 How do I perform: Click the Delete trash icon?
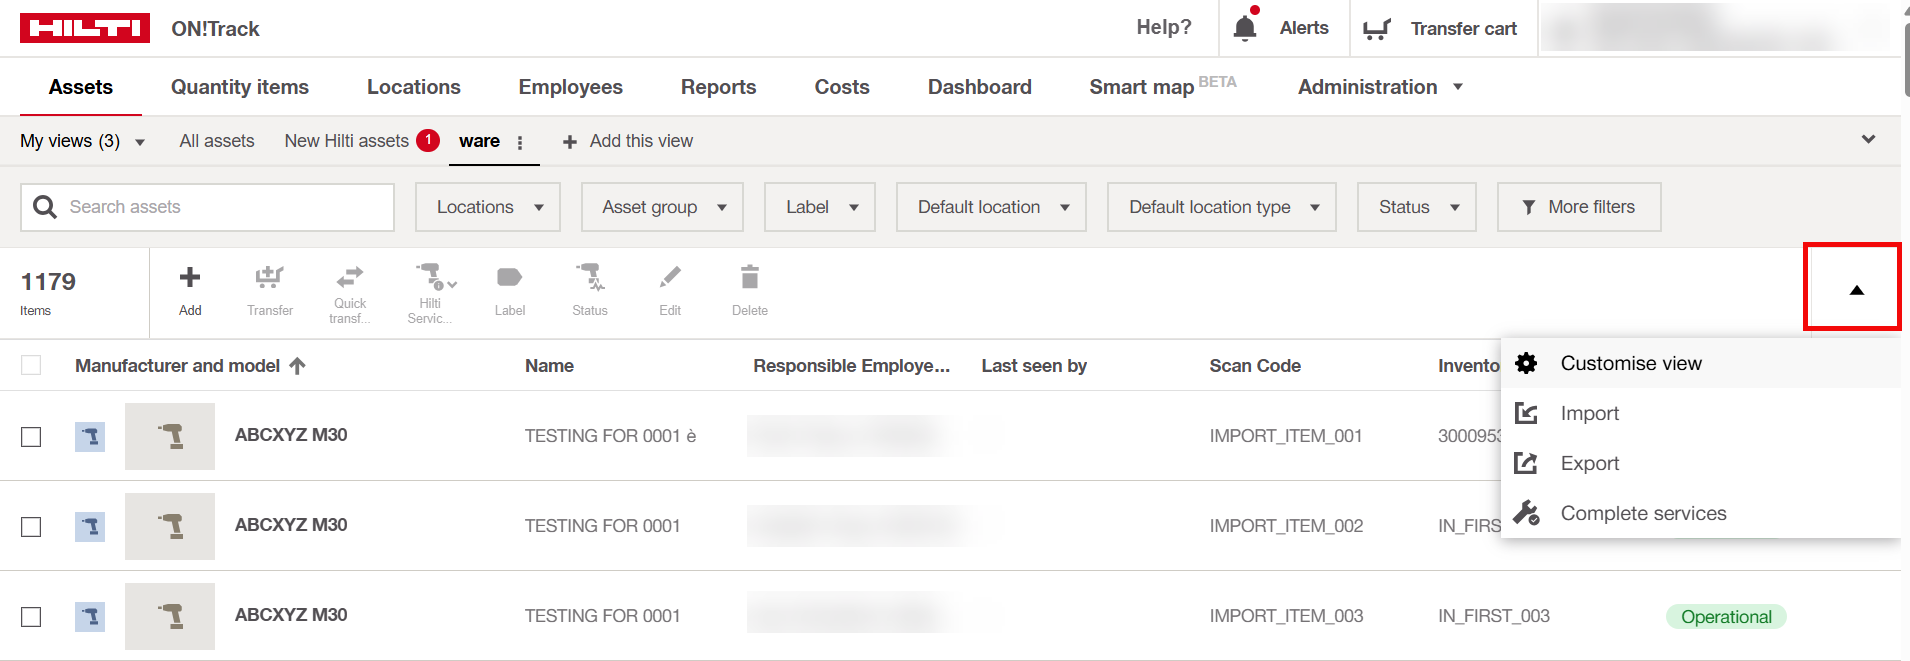(x=749, y=277)
